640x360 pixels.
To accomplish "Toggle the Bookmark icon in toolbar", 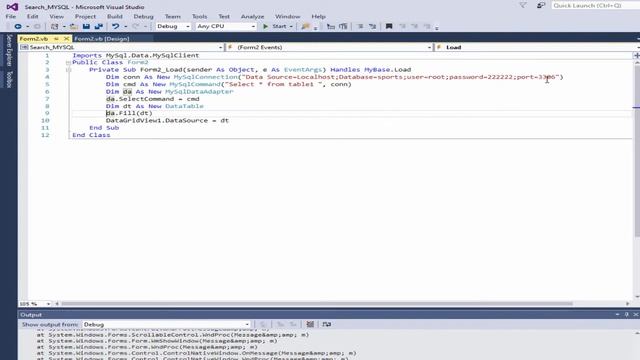I will [389, 27].
